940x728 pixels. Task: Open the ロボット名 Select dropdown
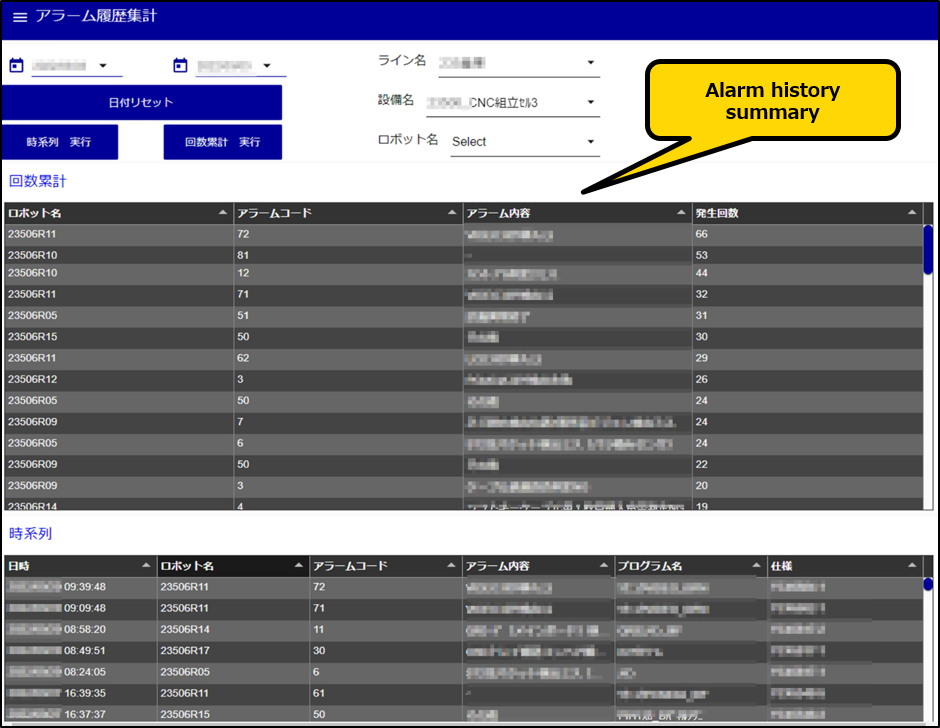[590, 142]
